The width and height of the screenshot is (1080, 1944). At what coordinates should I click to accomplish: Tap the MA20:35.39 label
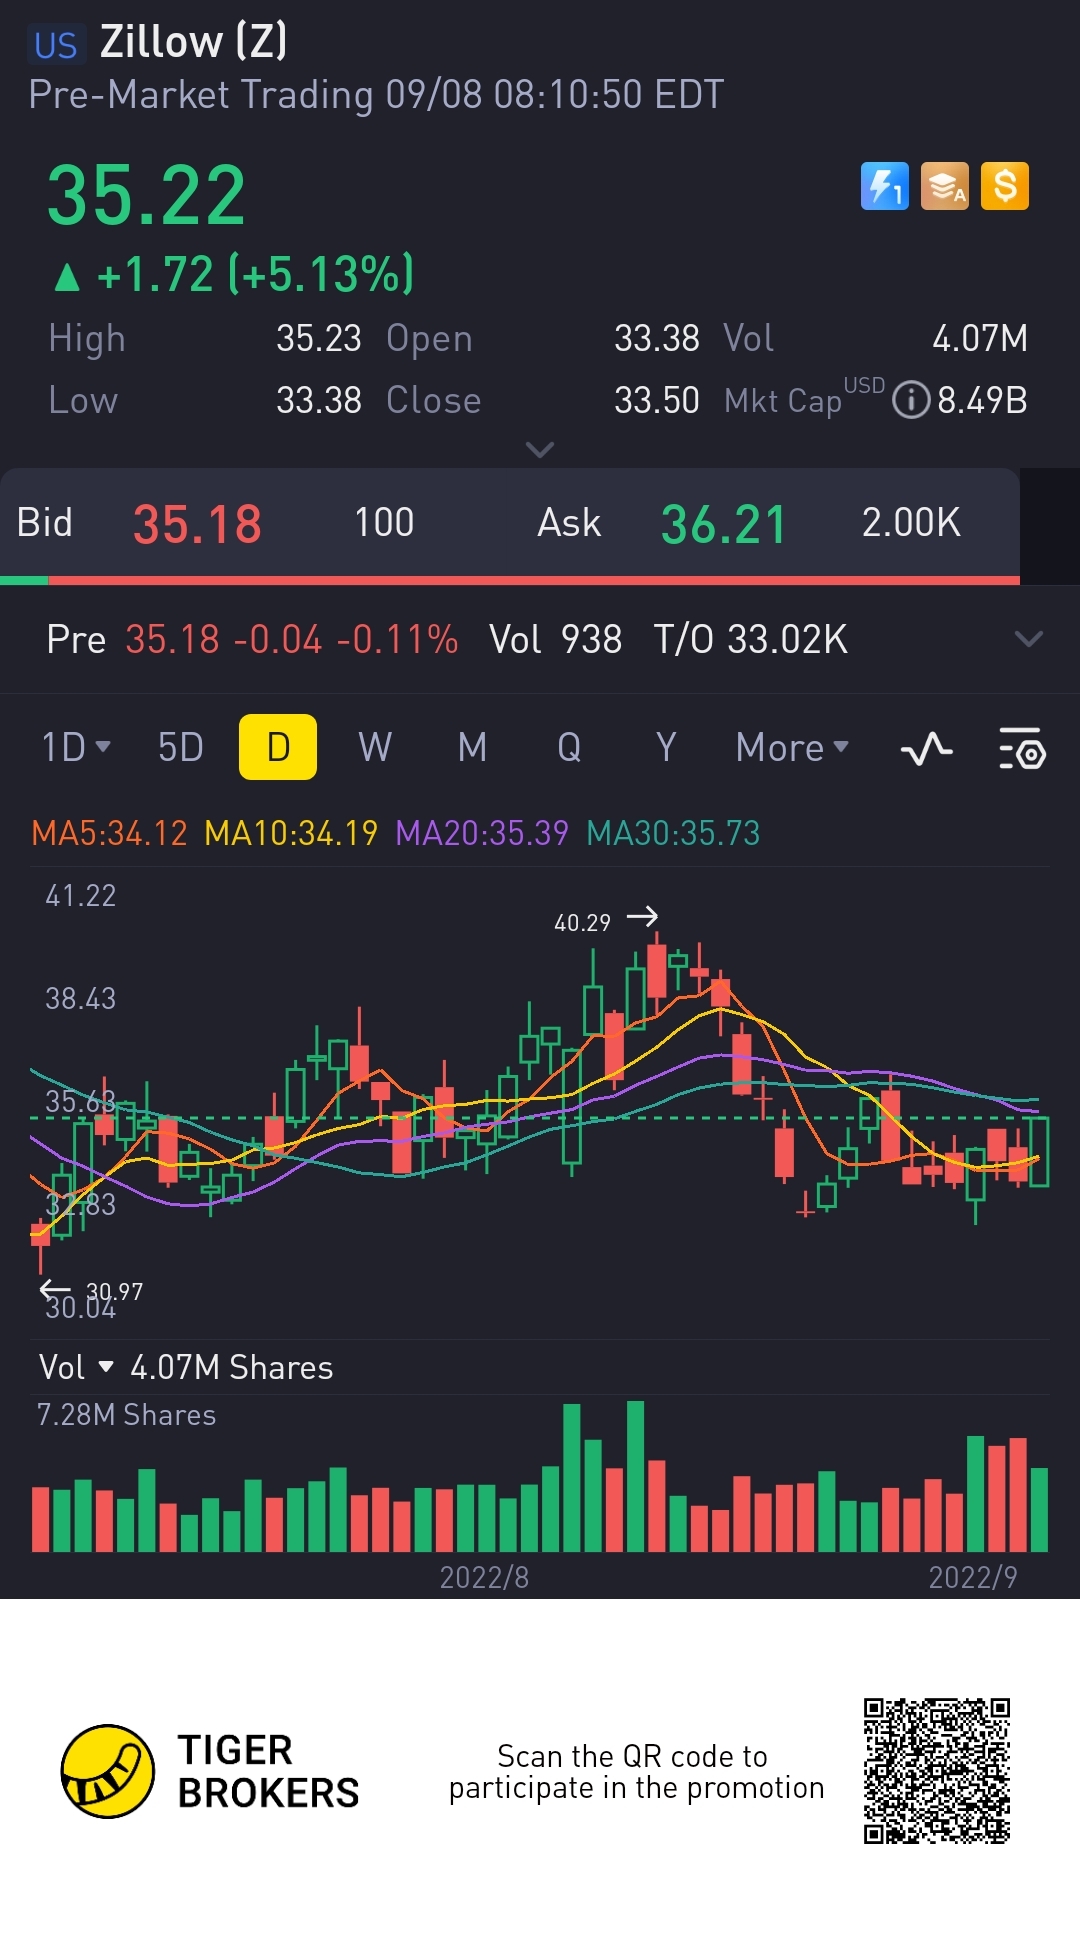(x=482, y=833)
